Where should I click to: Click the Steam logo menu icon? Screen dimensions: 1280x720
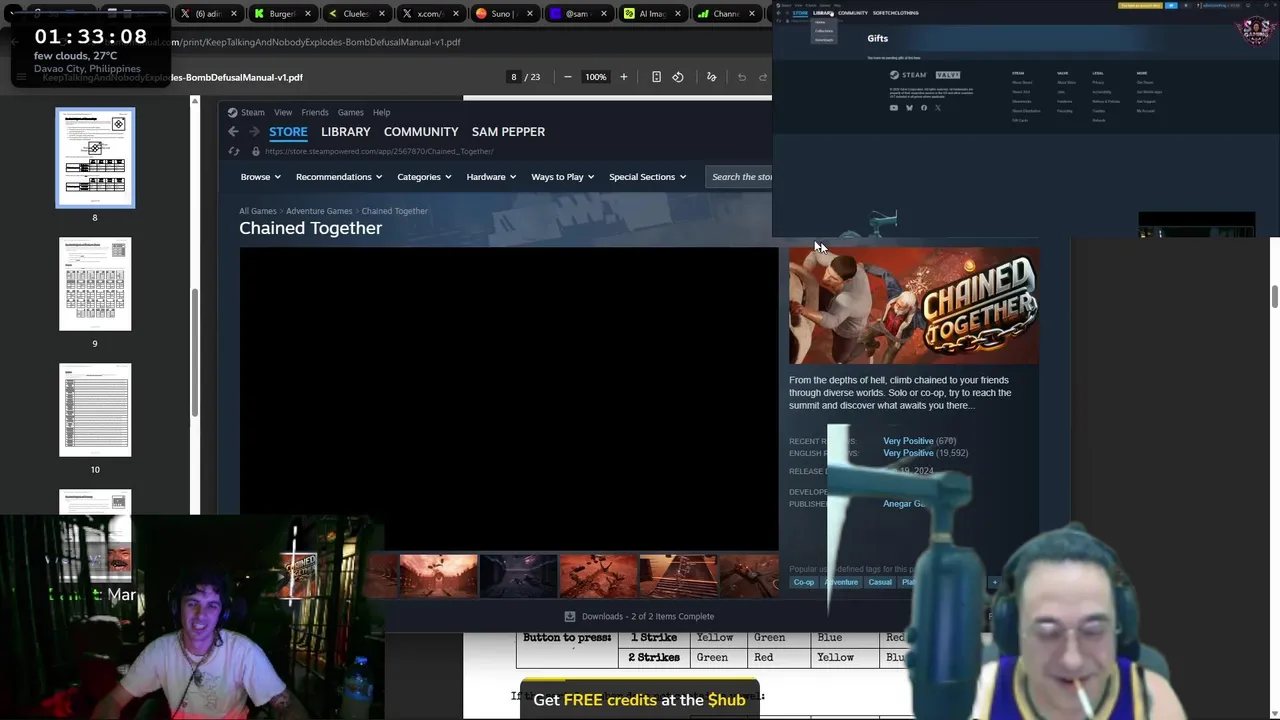(x=232, y=112)
